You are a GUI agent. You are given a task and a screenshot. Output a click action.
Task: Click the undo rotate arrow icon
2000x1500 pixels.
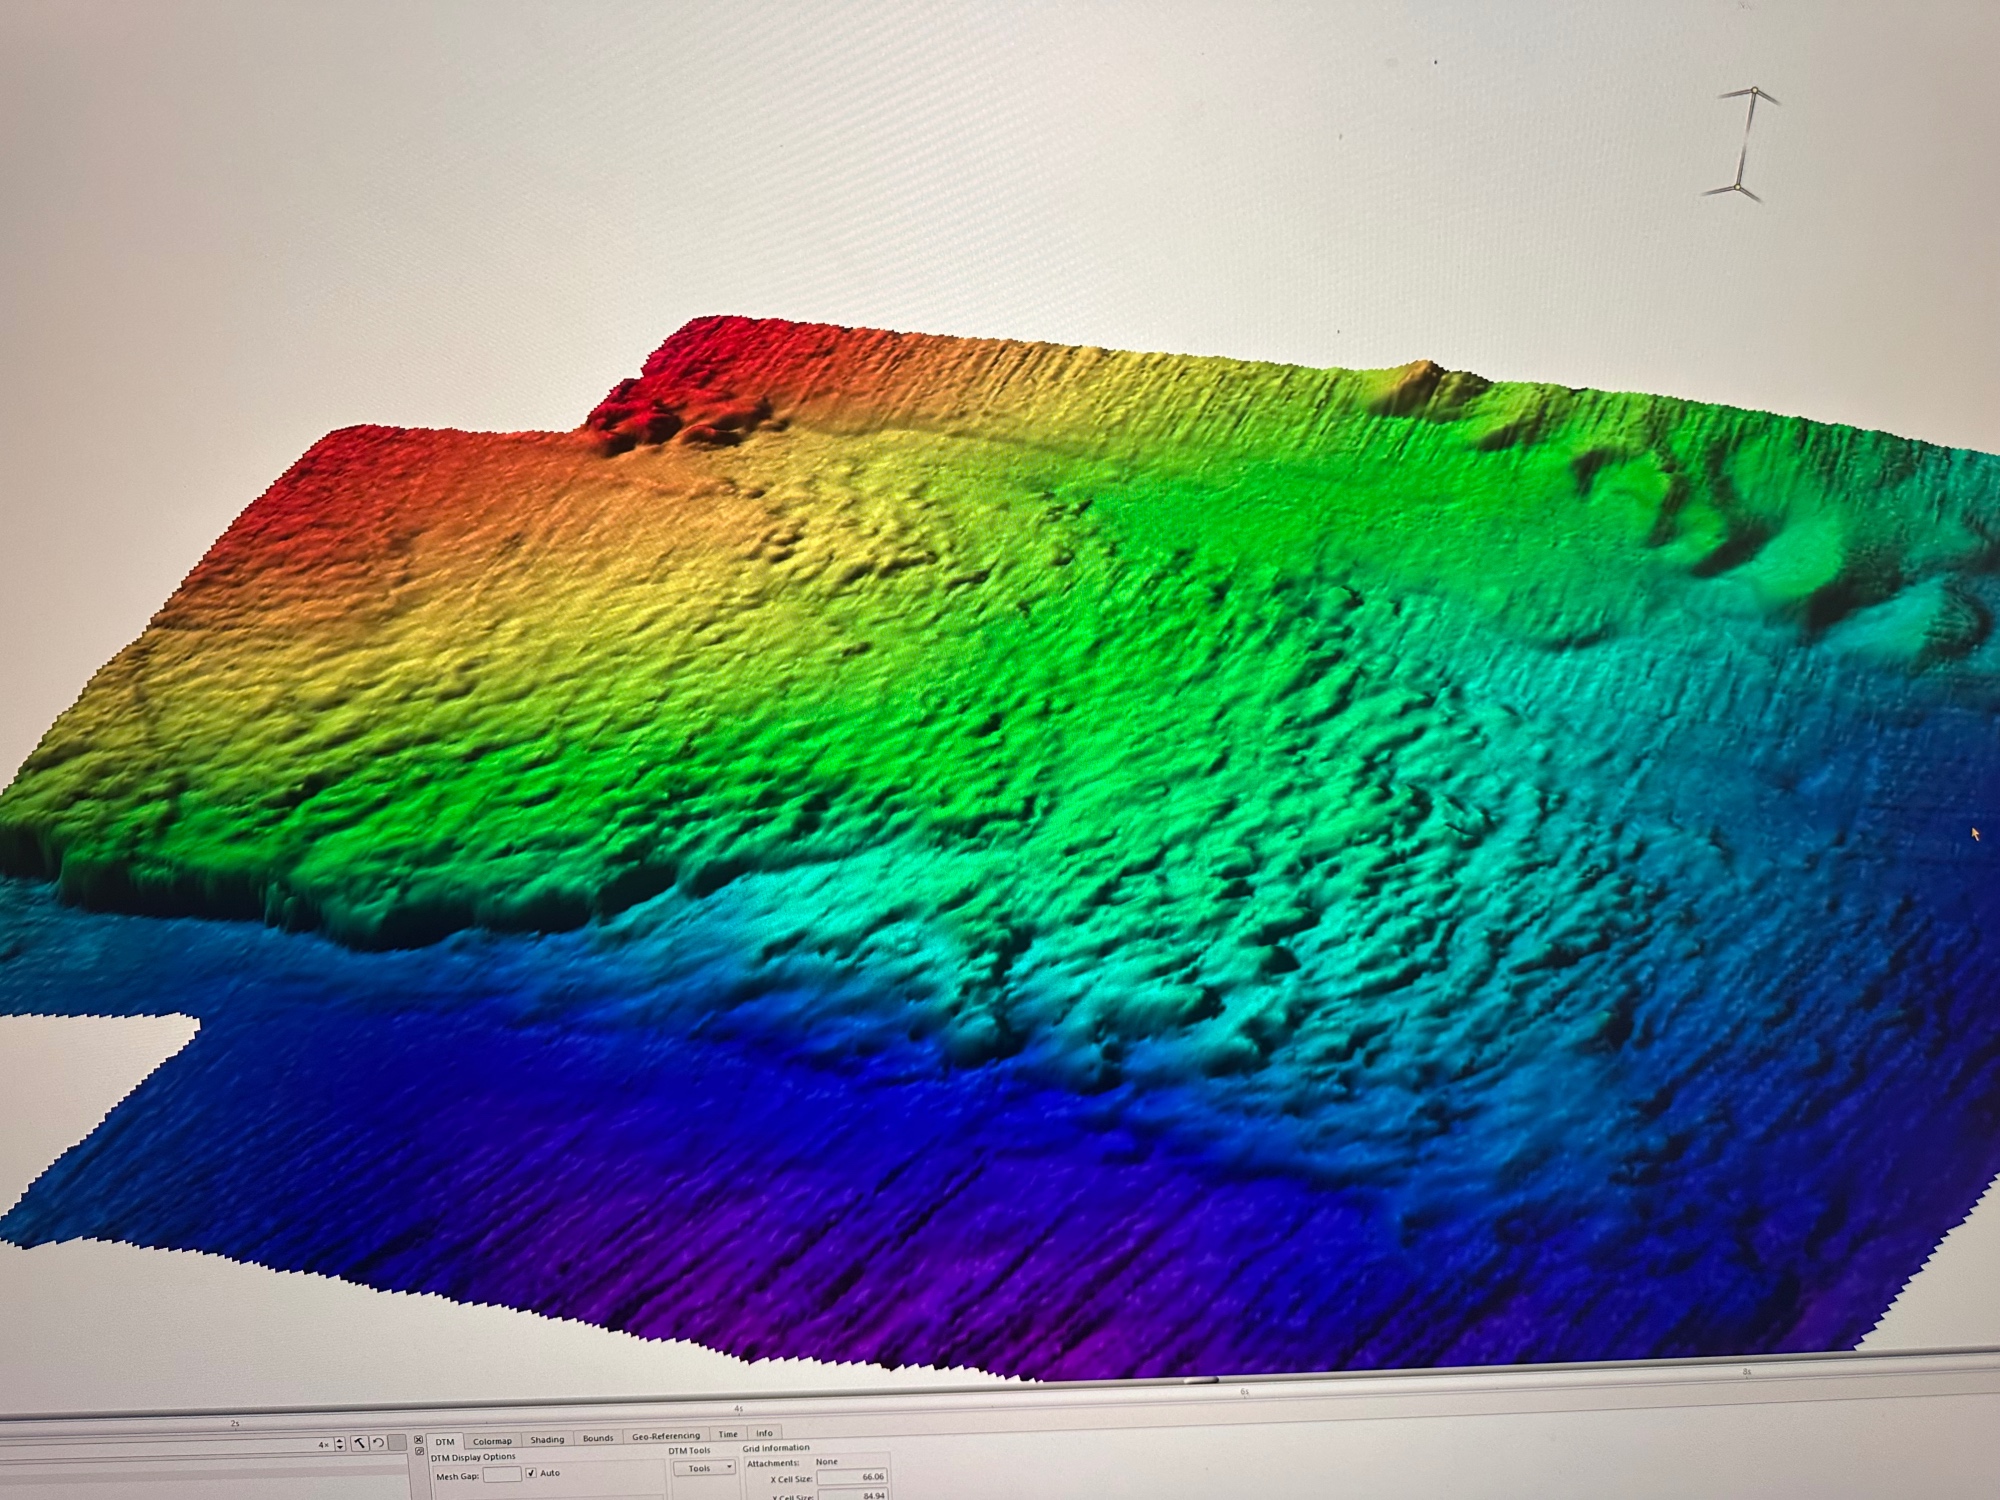coord(378,1443)
